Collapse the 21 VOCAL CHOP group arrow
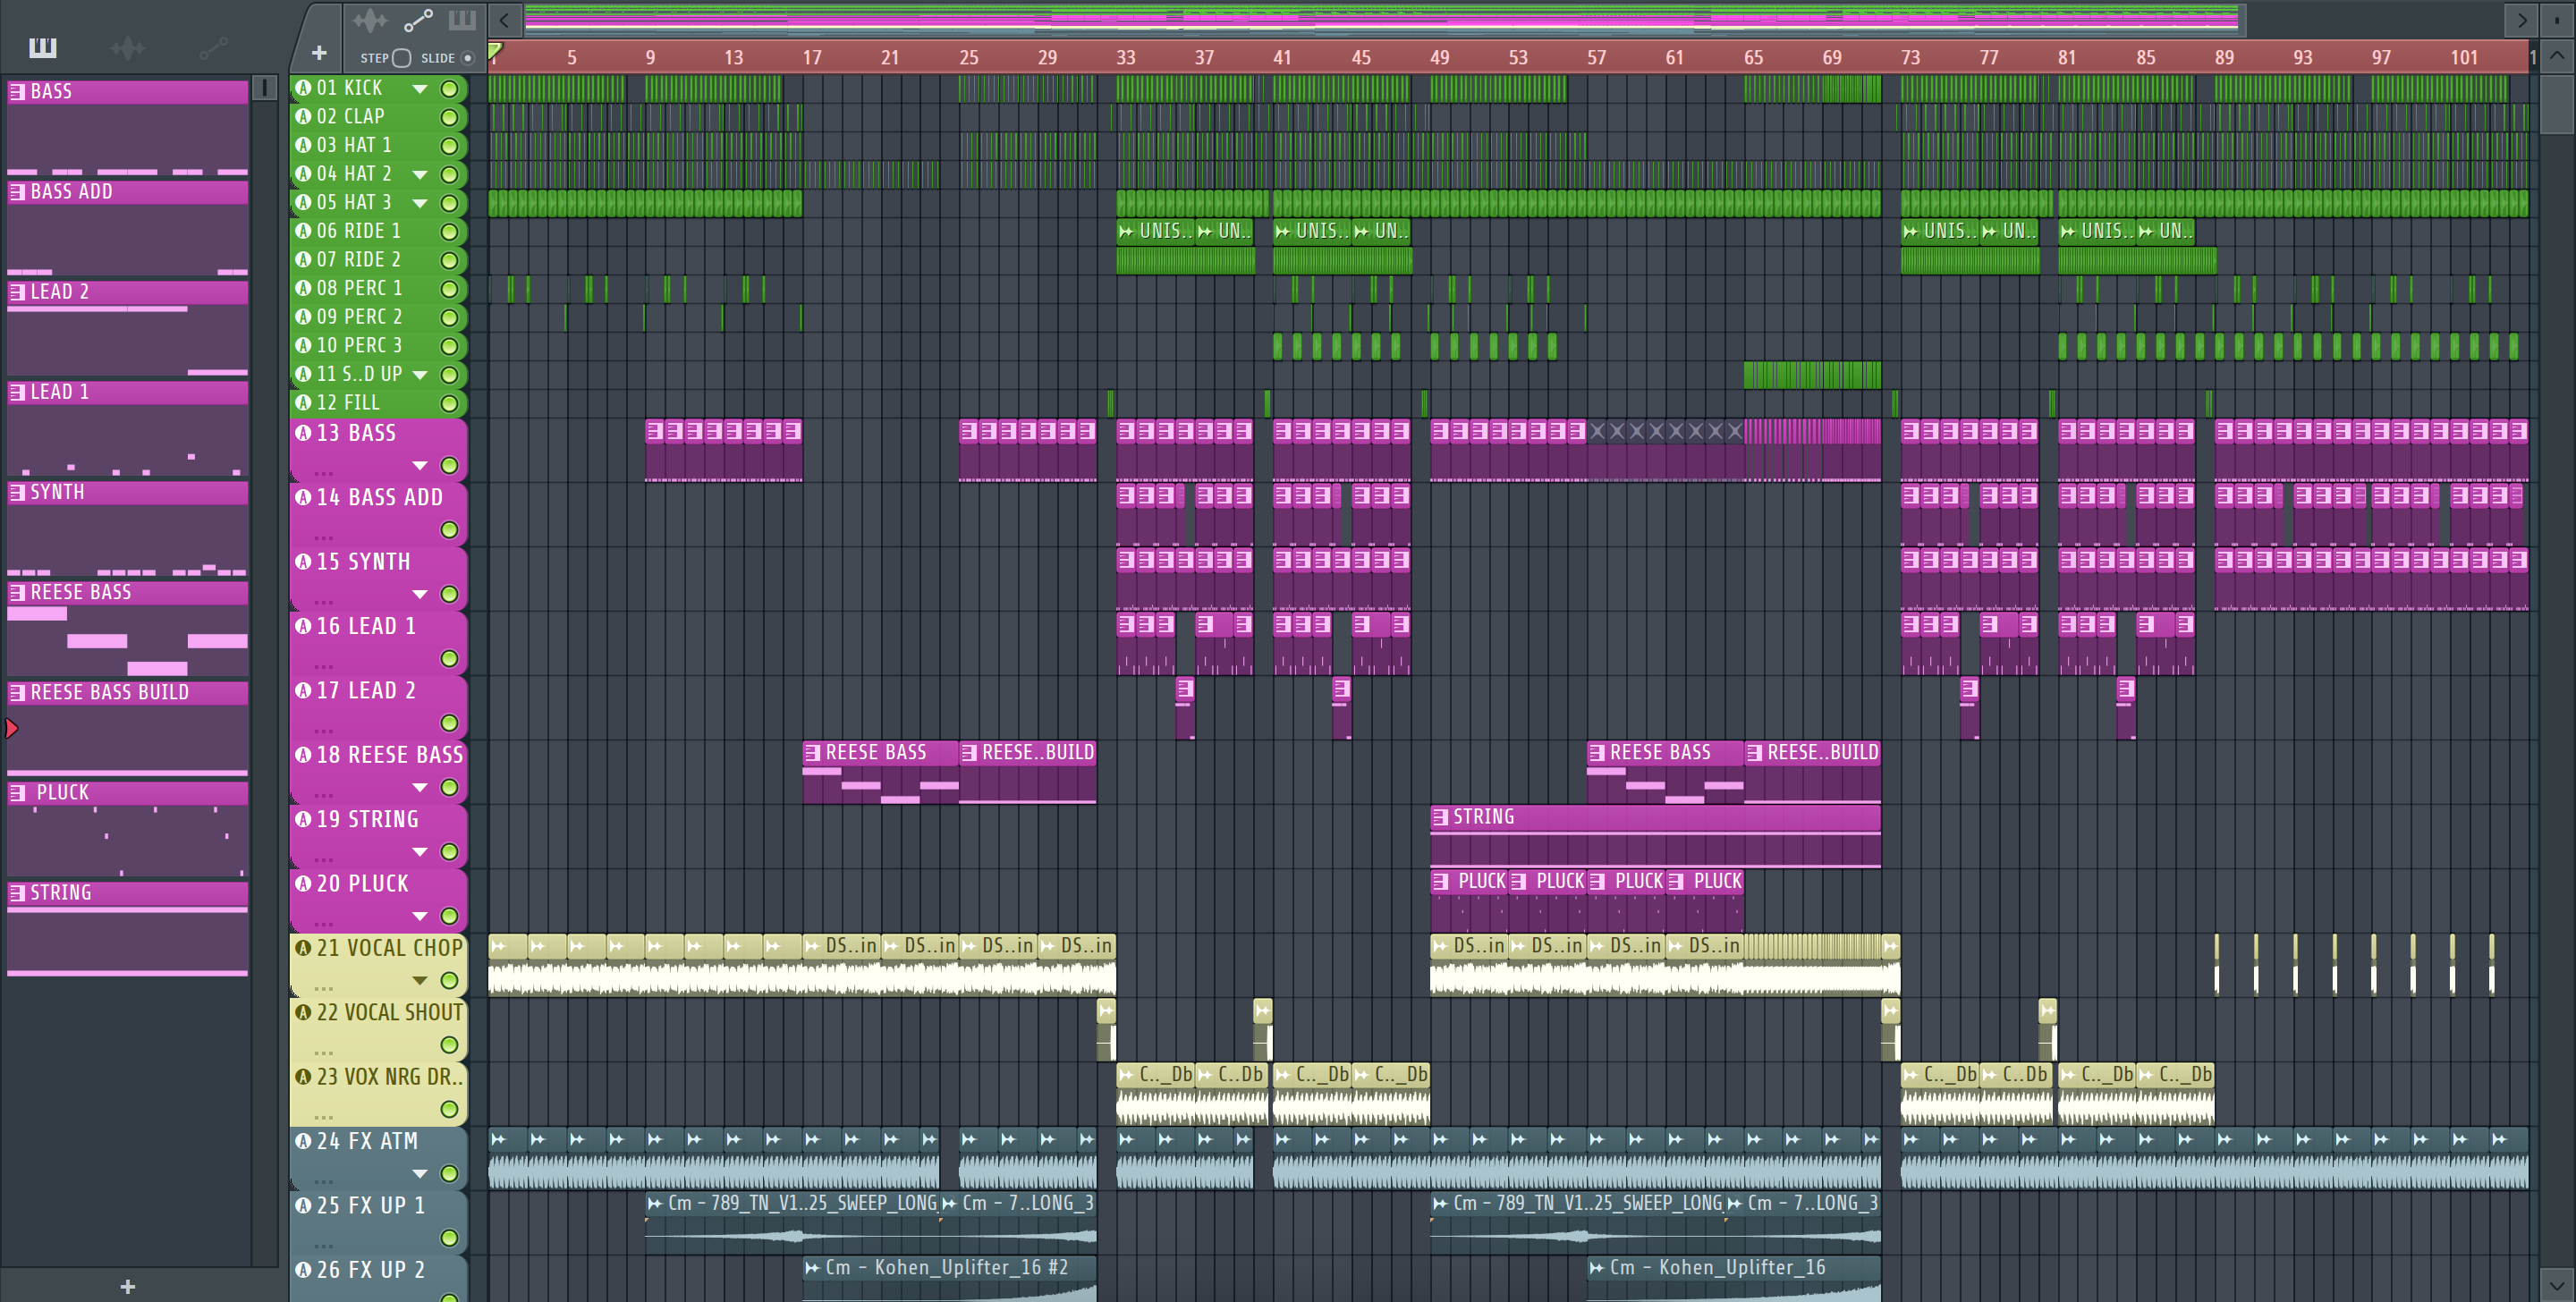The height and width of the screenshot is (1302, 2576). (x=420, y=981)
